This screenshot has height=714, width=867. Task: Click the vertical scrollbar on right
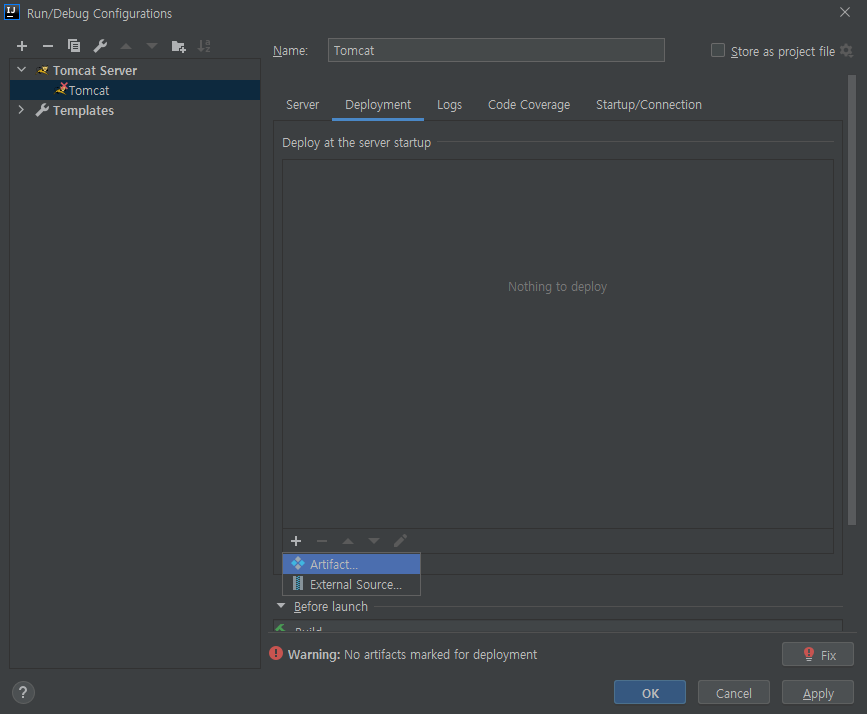pyautogui.click(x=852, y=300)
